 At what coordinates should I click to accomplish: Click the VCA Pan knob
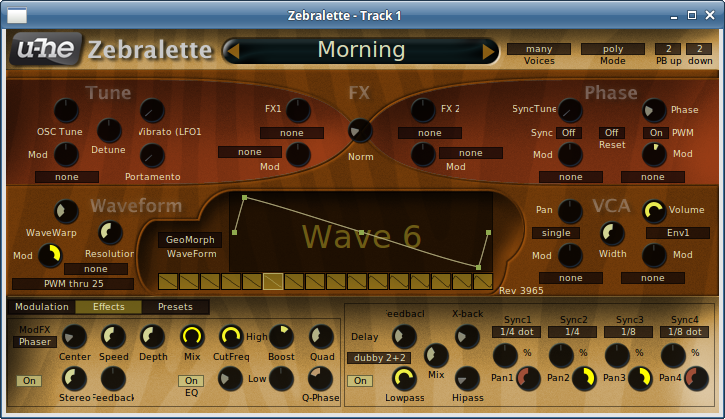[x=570, y=212]
